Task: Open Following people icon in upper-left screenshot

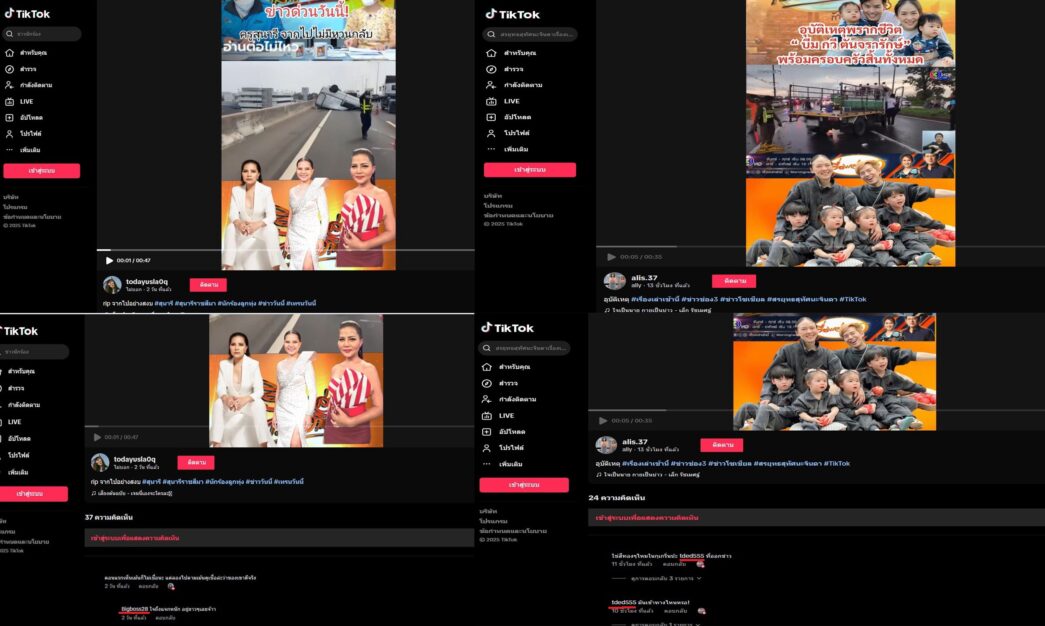Action: click(x=9, y=85)
